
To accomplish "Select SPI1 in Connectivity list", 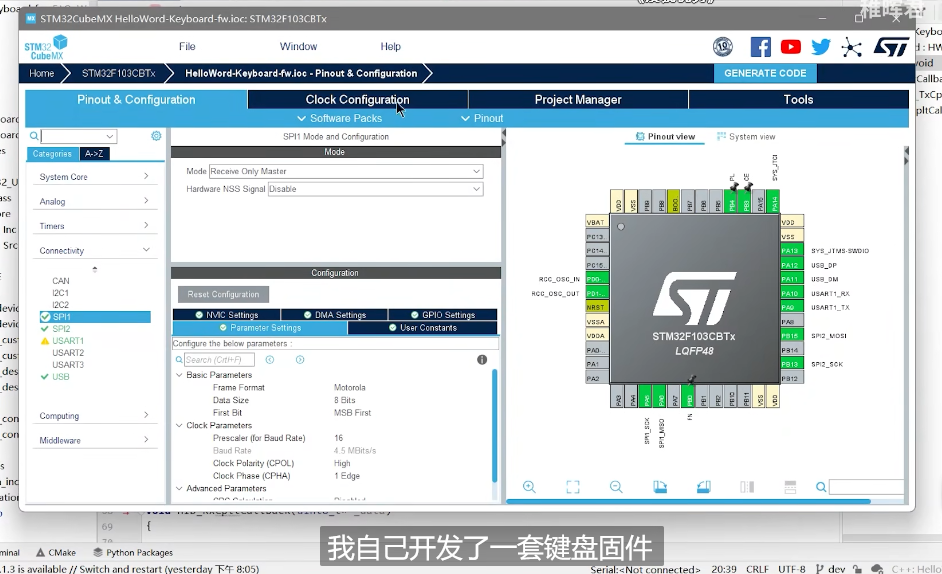I will pos(95,317).
